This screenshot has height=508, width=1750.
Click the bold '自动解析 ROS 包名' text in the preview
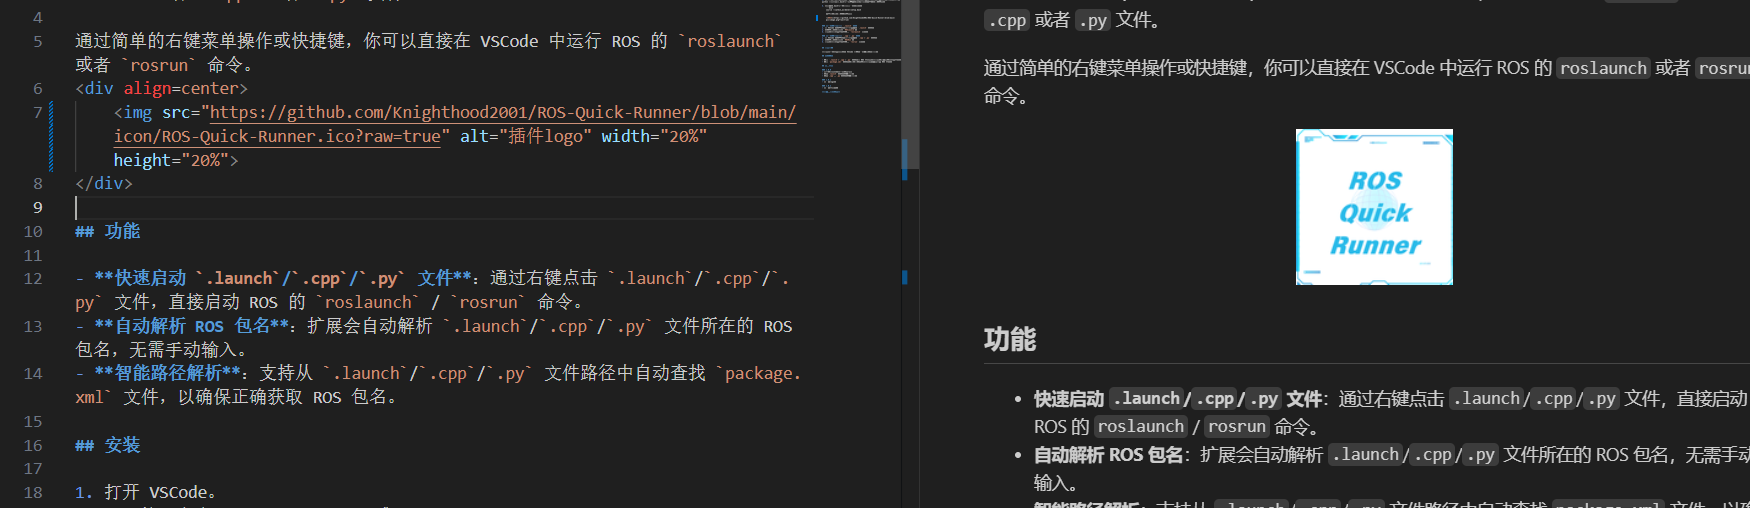[x=1109, y=455]
